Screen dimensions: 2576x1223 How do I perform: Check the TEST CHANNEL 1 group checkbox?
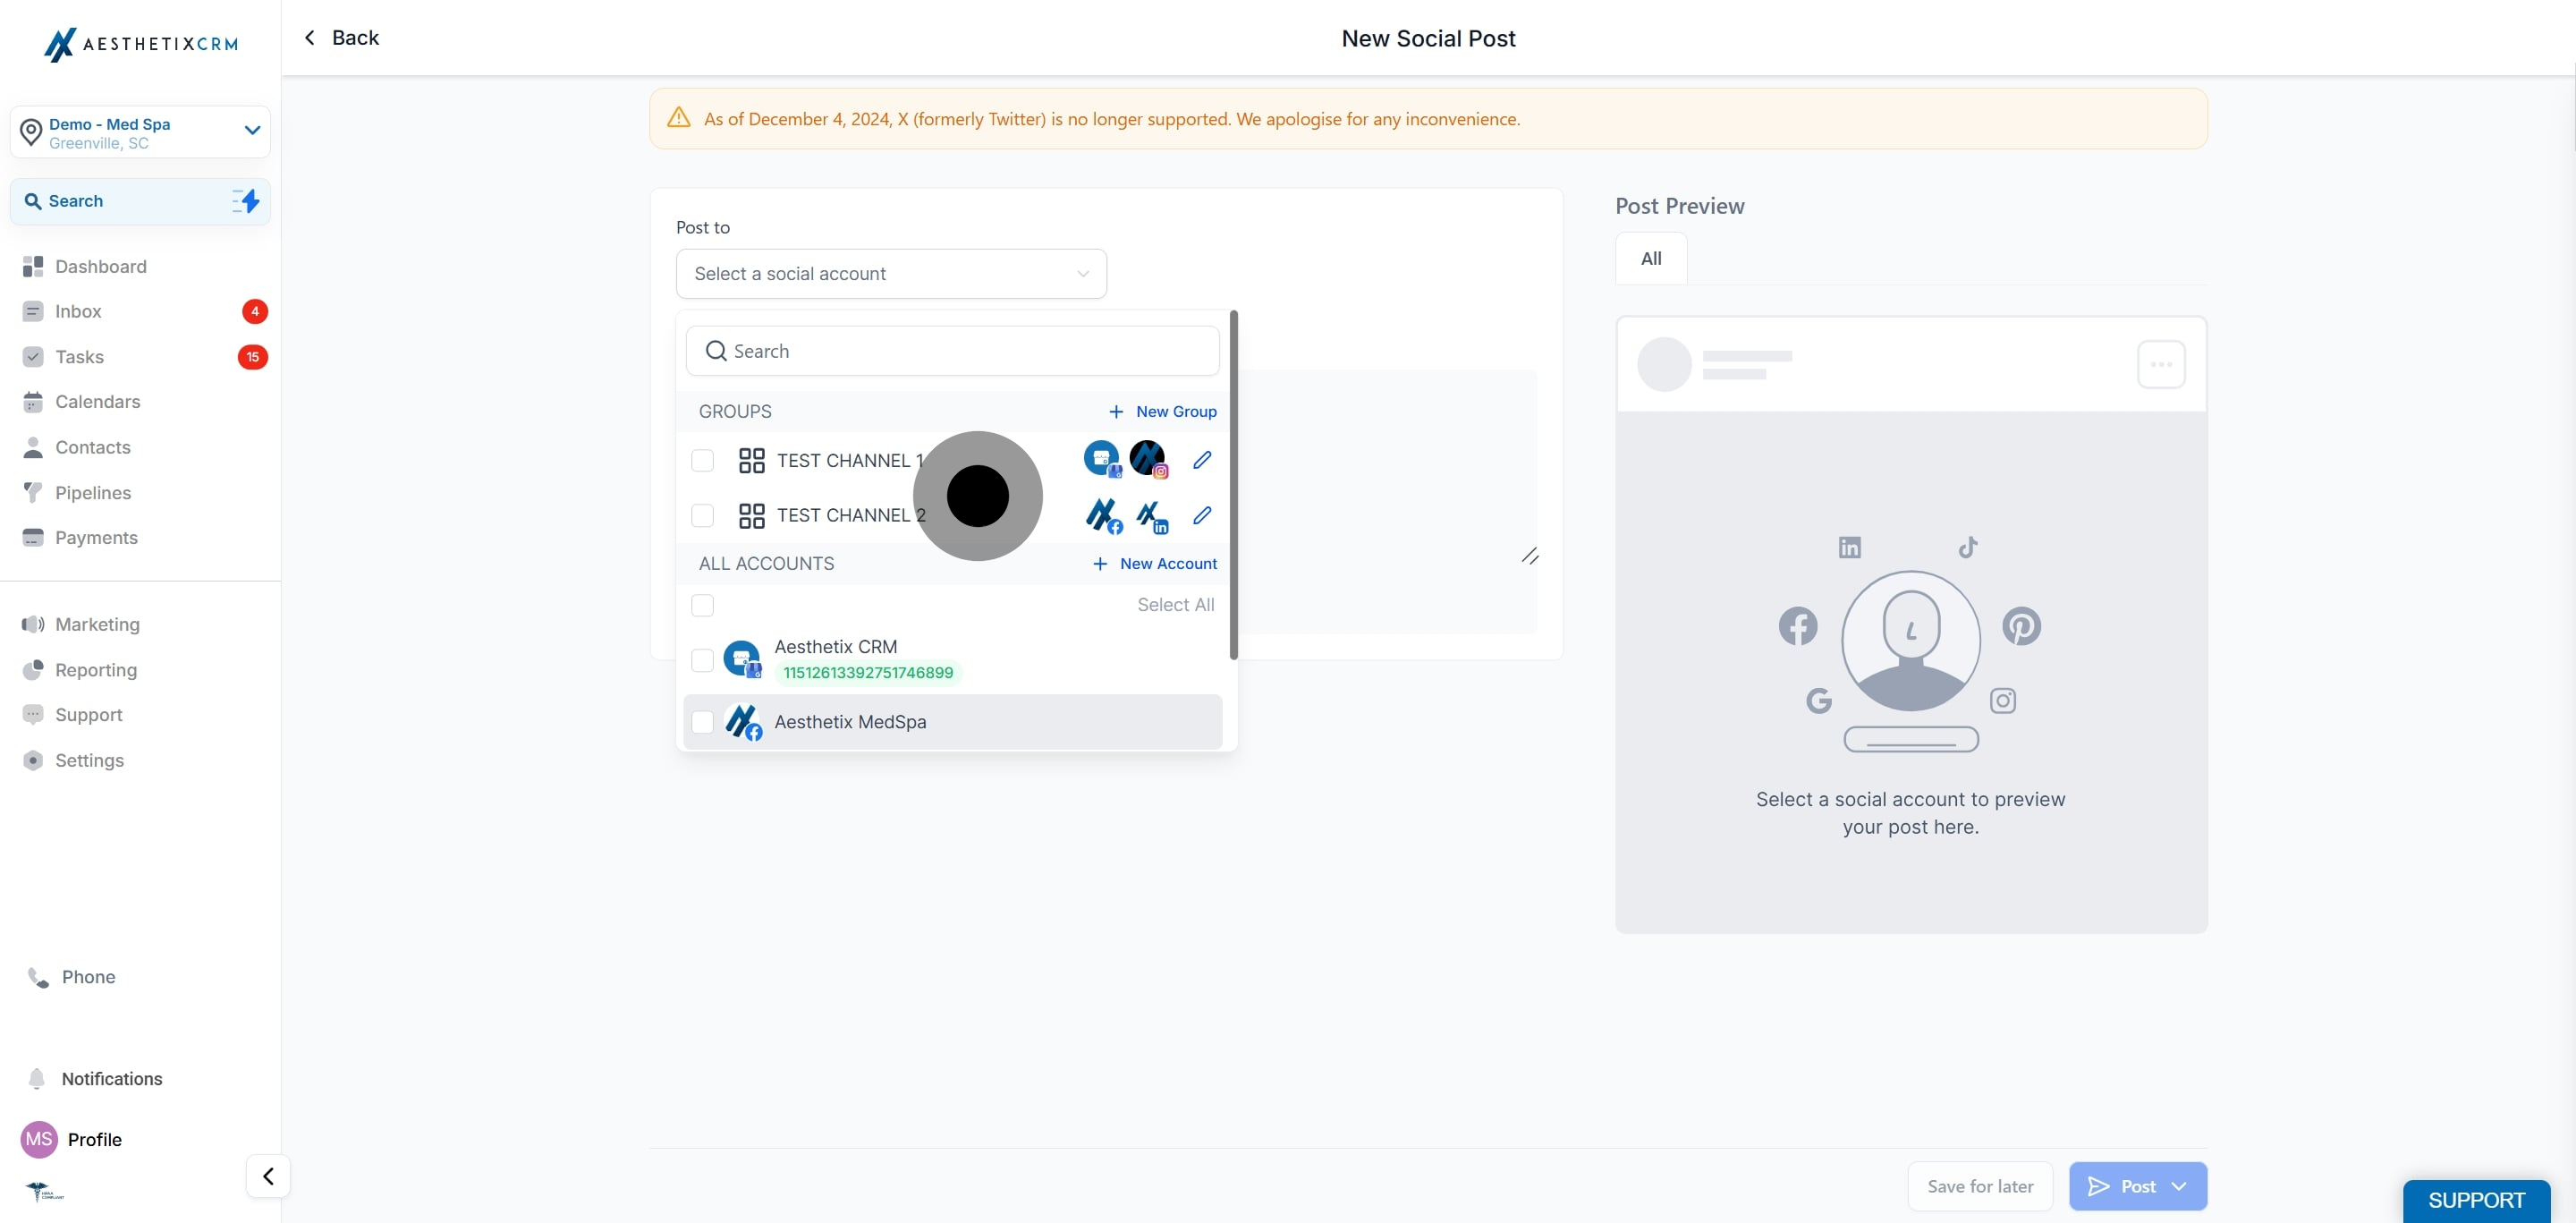(703, 460)
